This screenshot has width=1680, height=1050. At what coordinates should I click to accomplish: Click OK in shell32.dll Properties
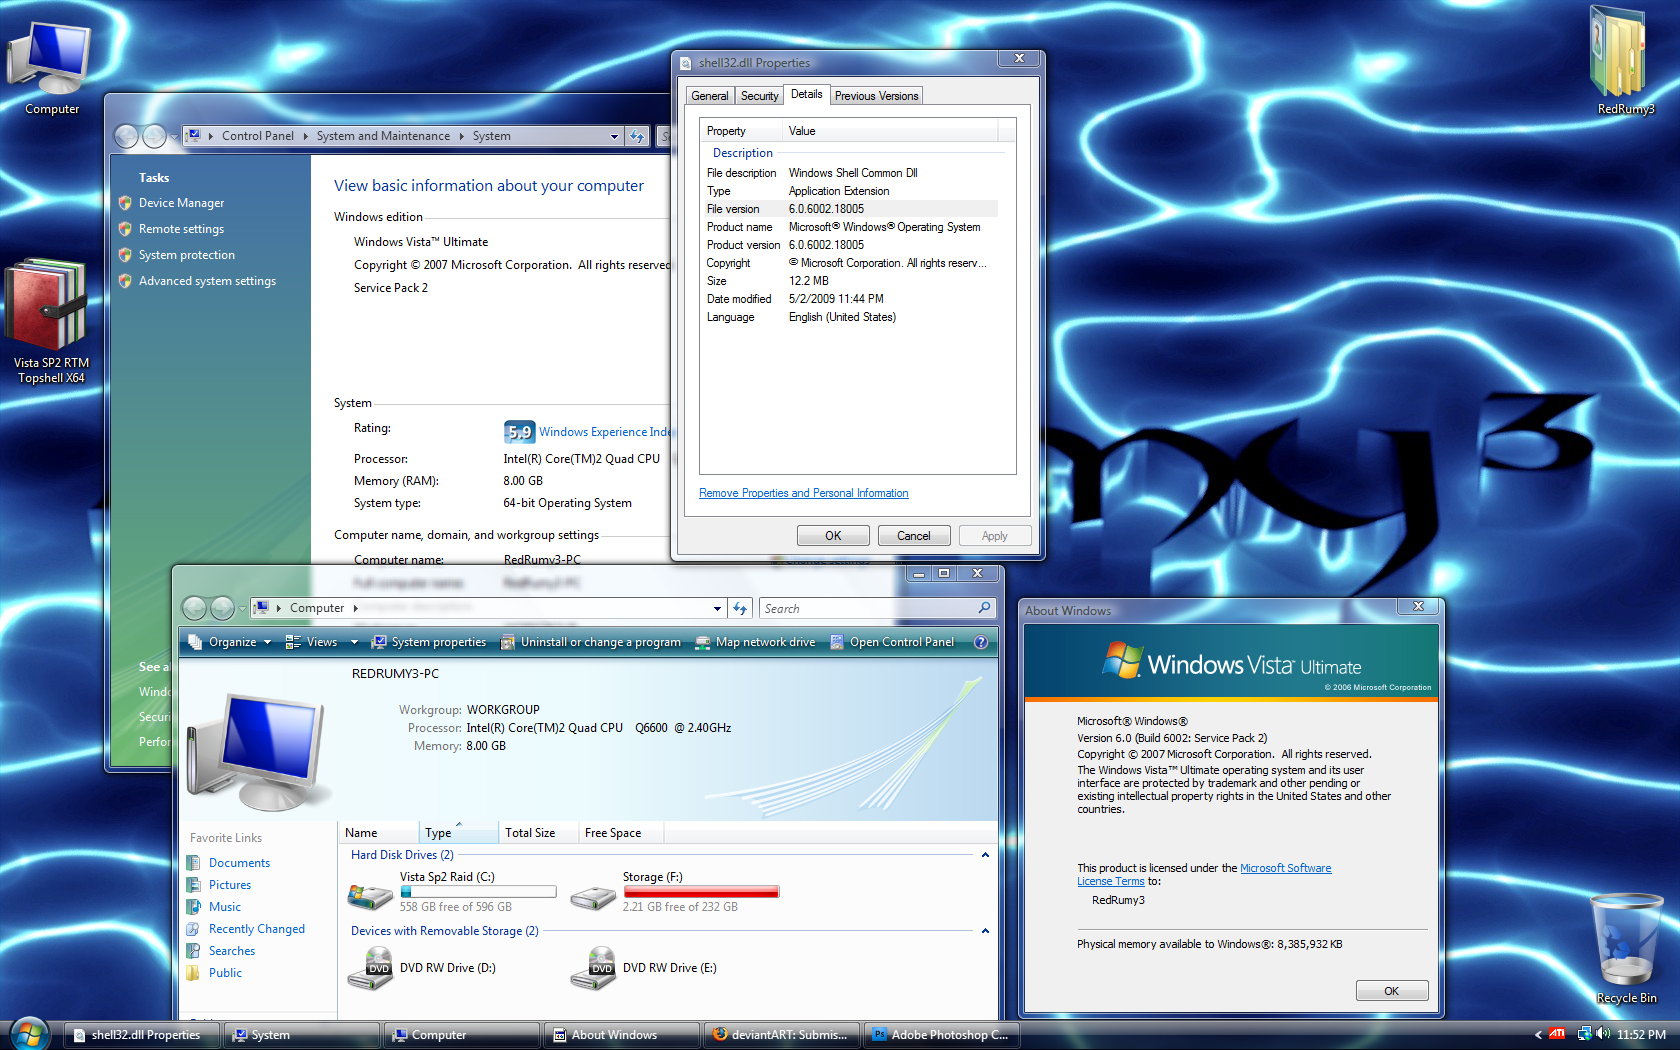833,536
